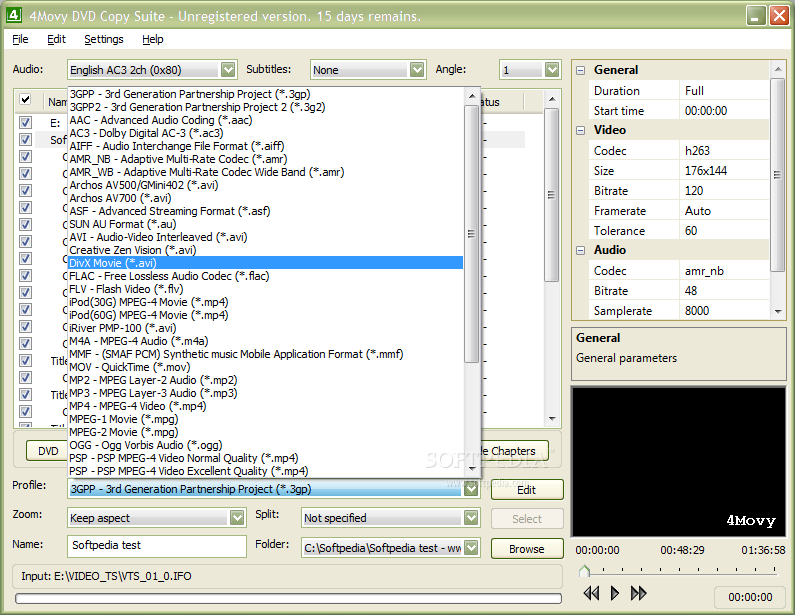This screenshot has width=795, height=615.
Task: Uncheck the checkbox in the E: row
Action: click(x=25, y=122)
